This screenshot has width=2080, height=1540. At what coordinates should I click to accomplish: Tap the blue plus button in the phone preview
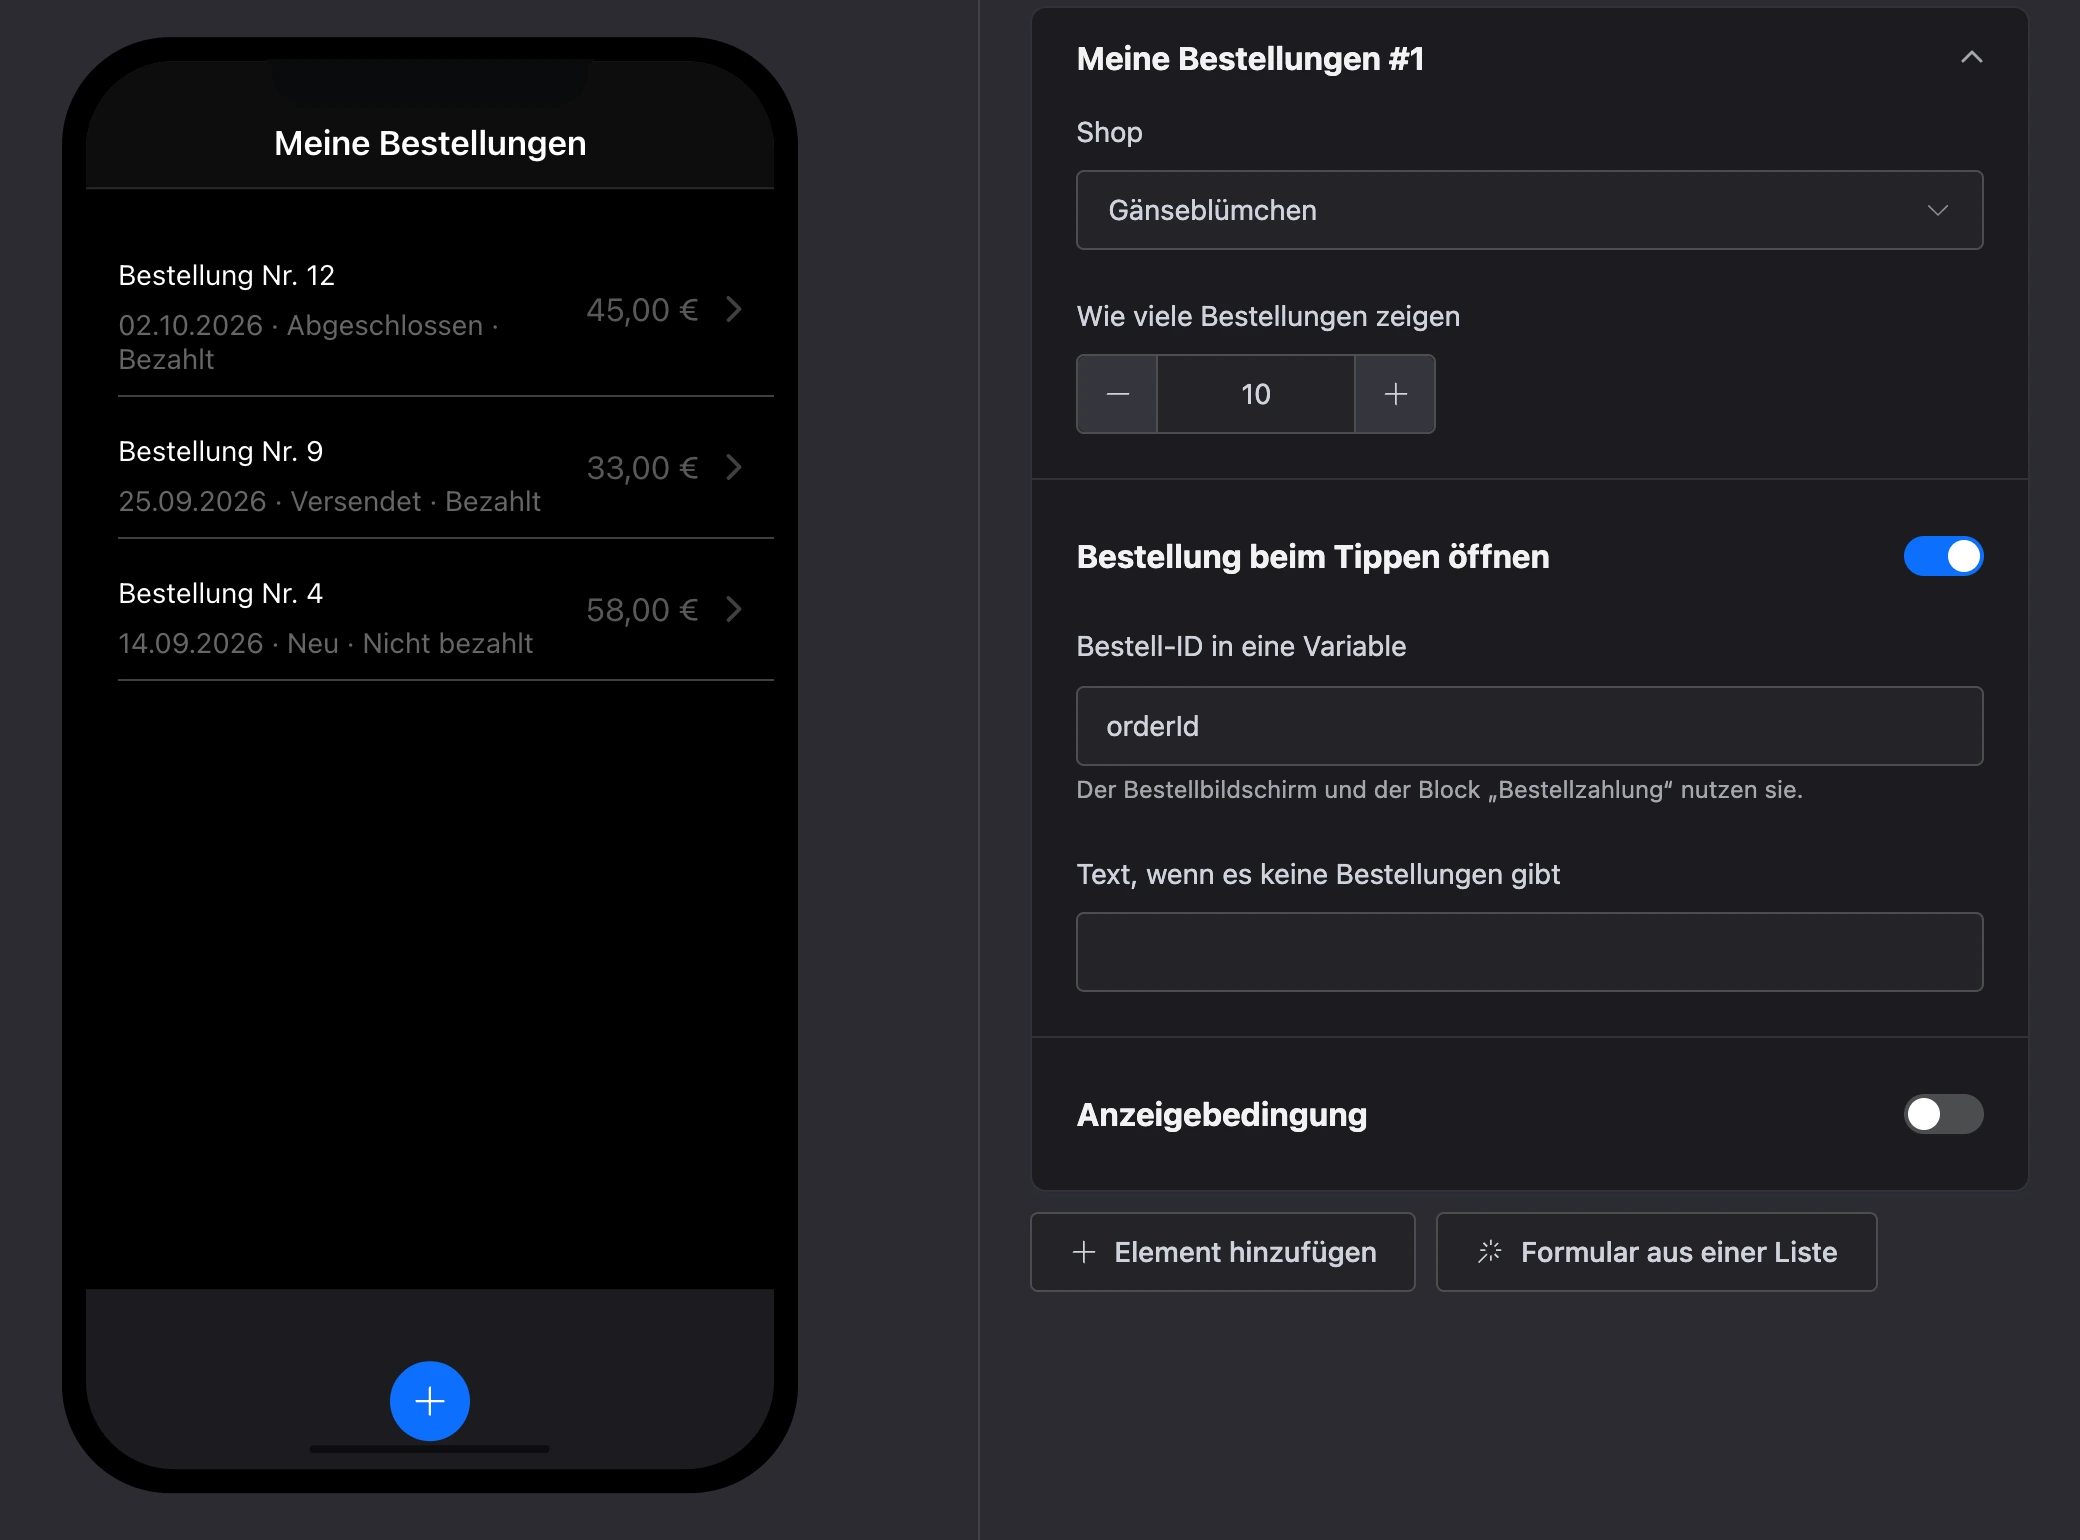point(430,1401)
